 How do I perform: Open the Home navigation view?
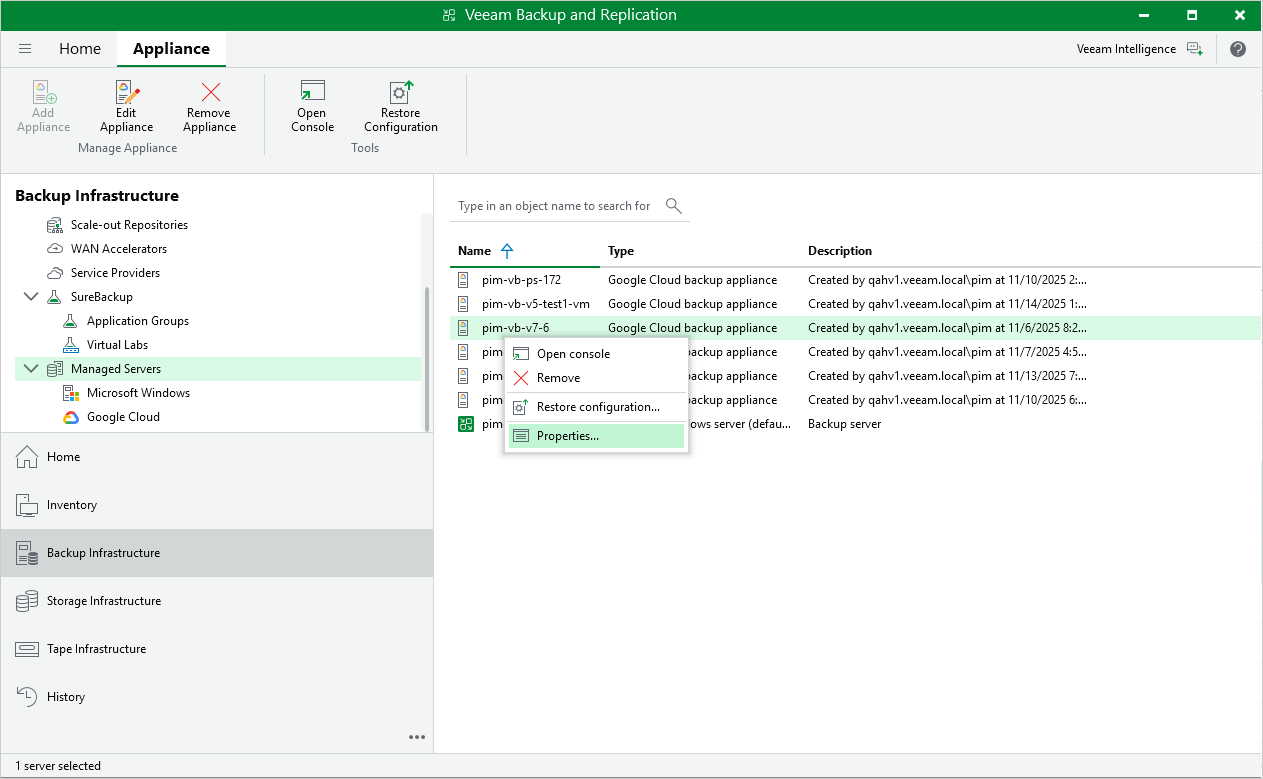point(217,457)
